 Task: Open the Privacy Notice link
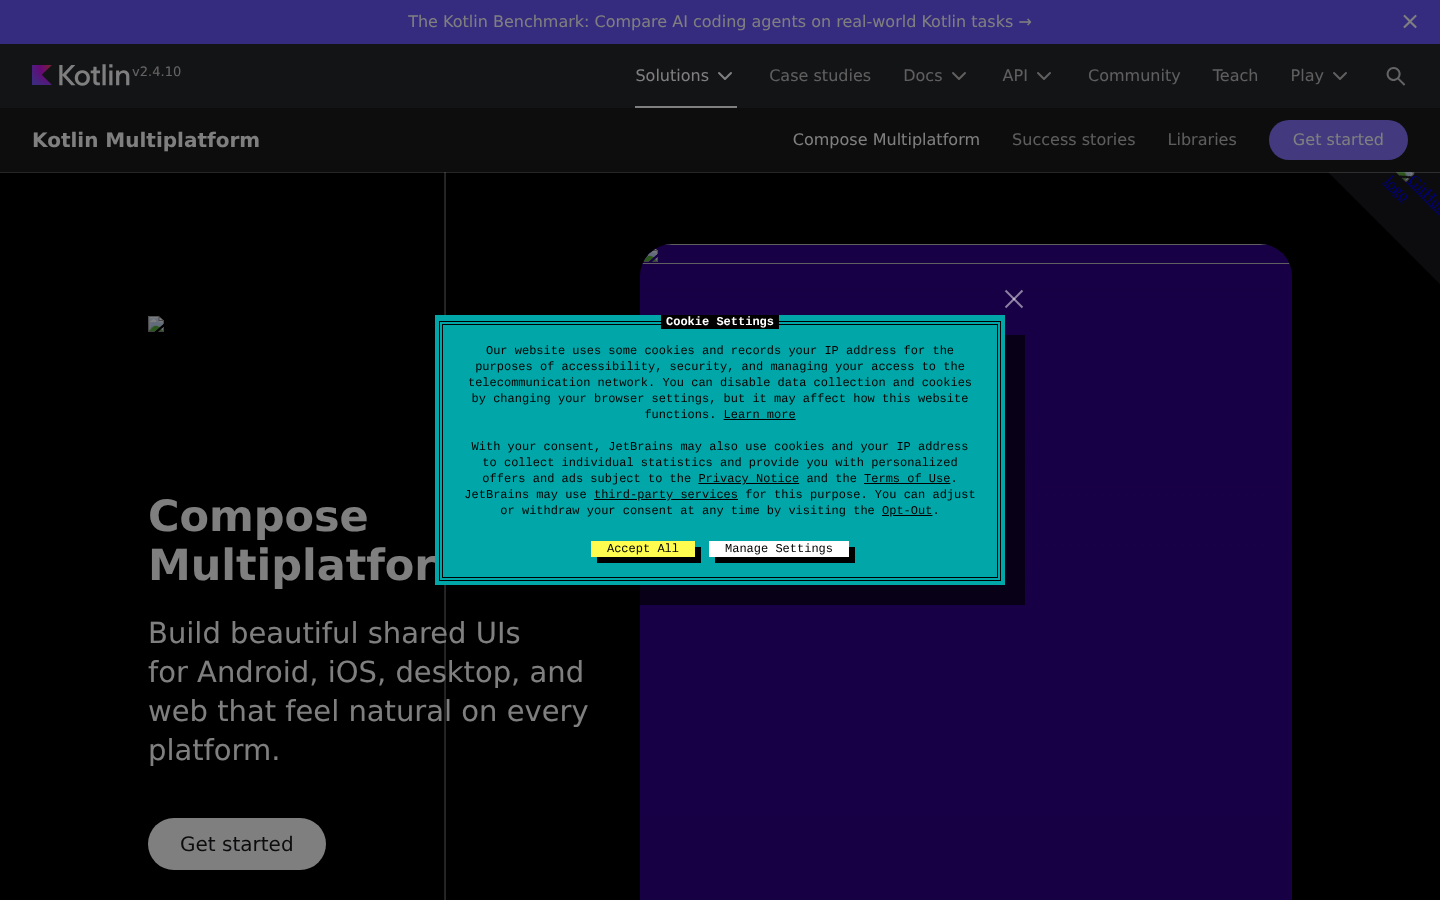(749, 479)
